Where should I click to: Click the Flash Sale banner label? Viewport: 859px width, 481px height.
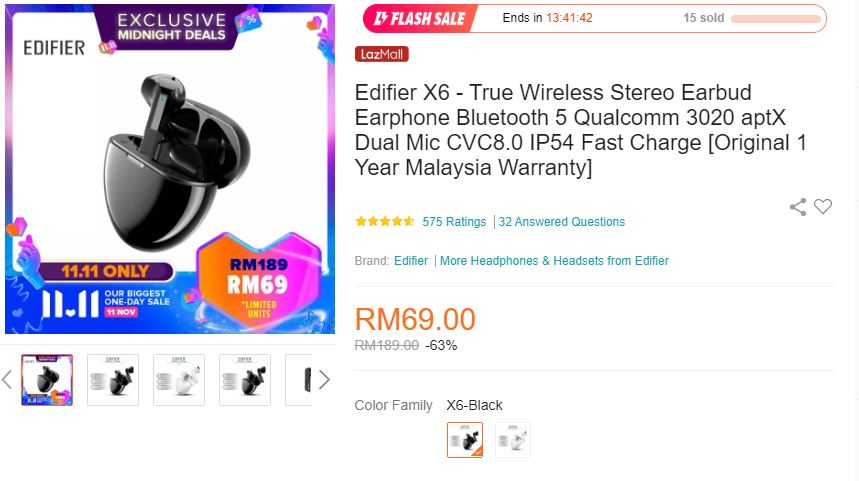420,19
